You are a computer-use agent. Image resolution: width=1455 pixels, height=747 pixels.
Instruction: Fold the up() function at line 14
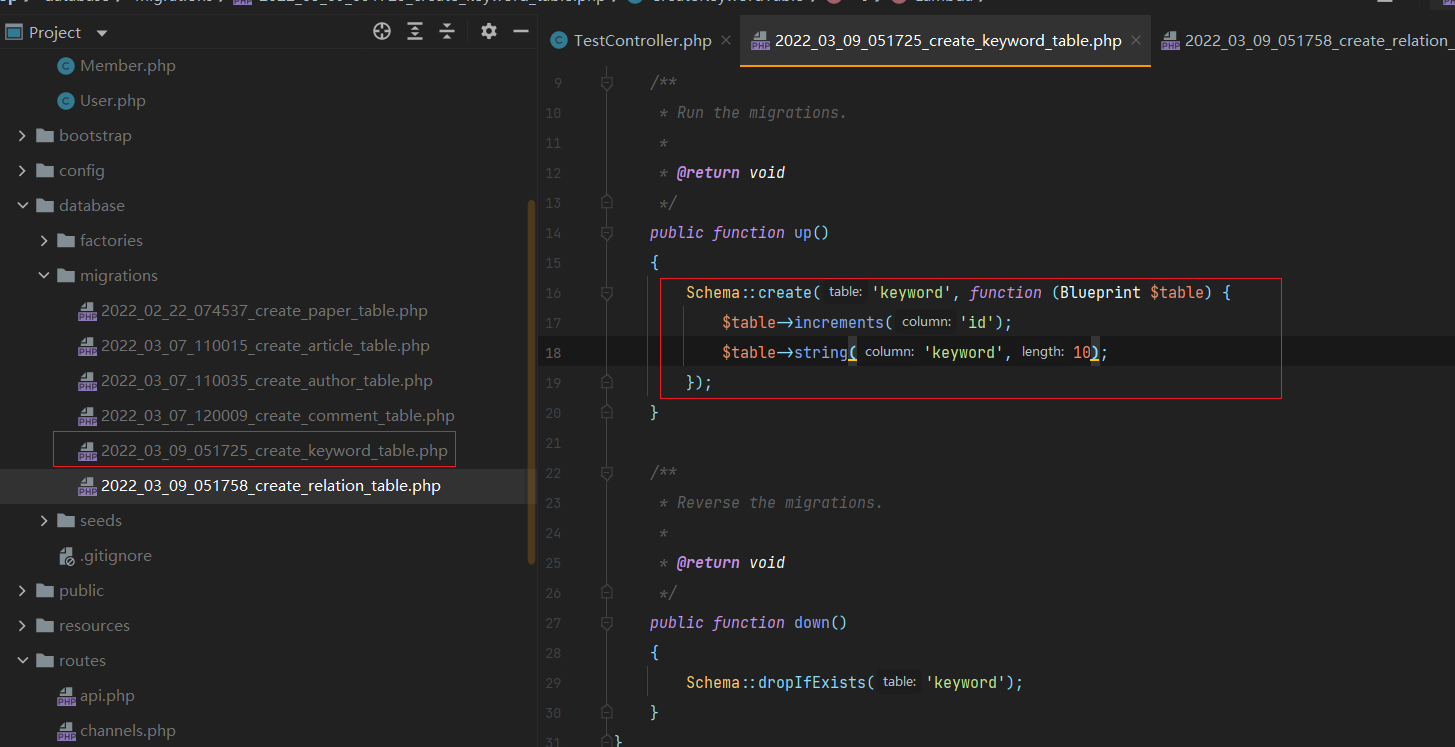point(606,233)
